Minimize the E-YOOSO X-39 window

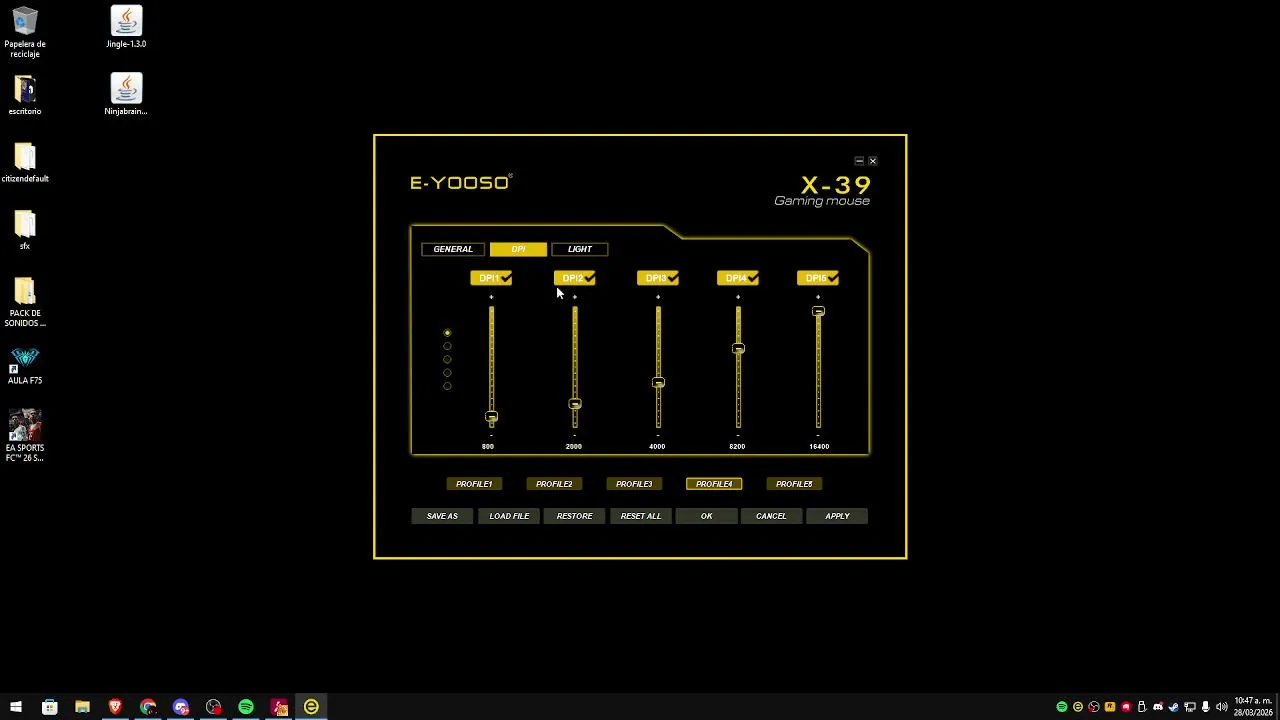pos(859,161)
